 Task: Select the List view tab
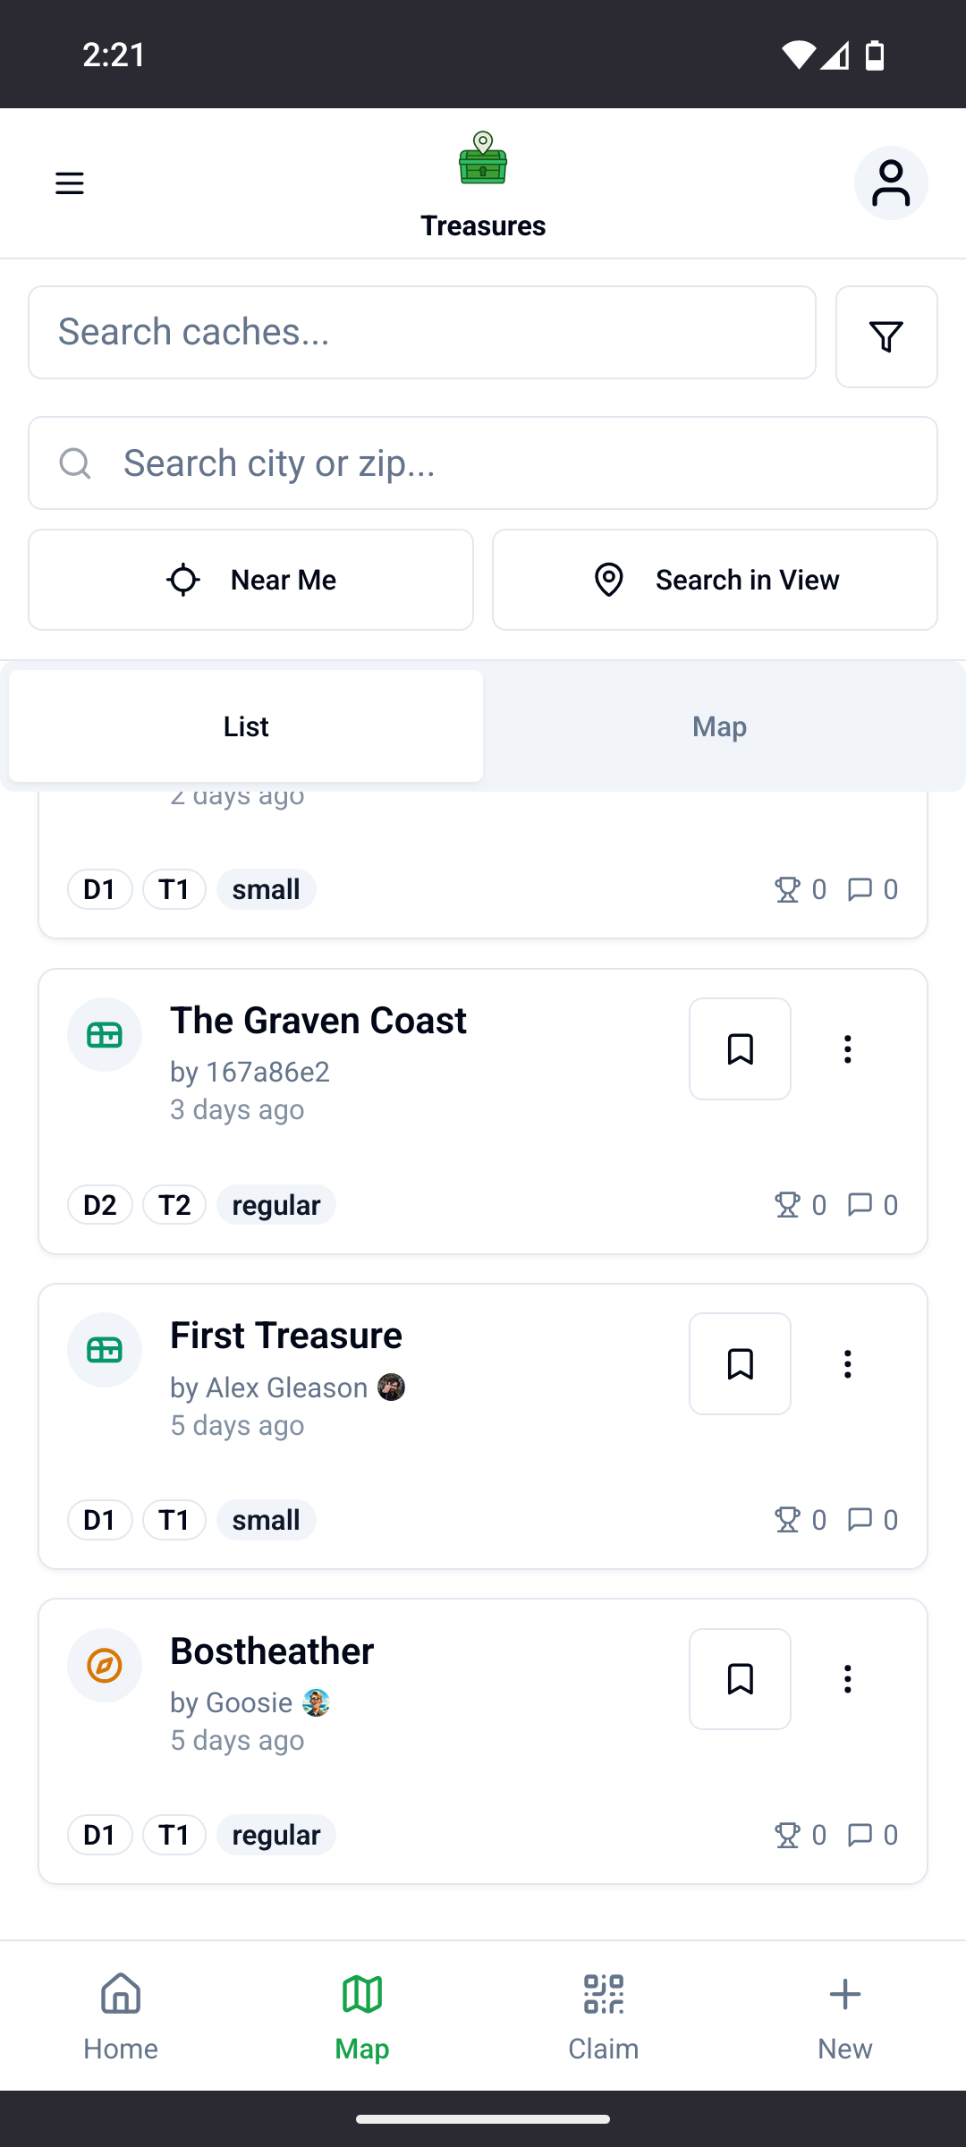[x=246, y=727]
